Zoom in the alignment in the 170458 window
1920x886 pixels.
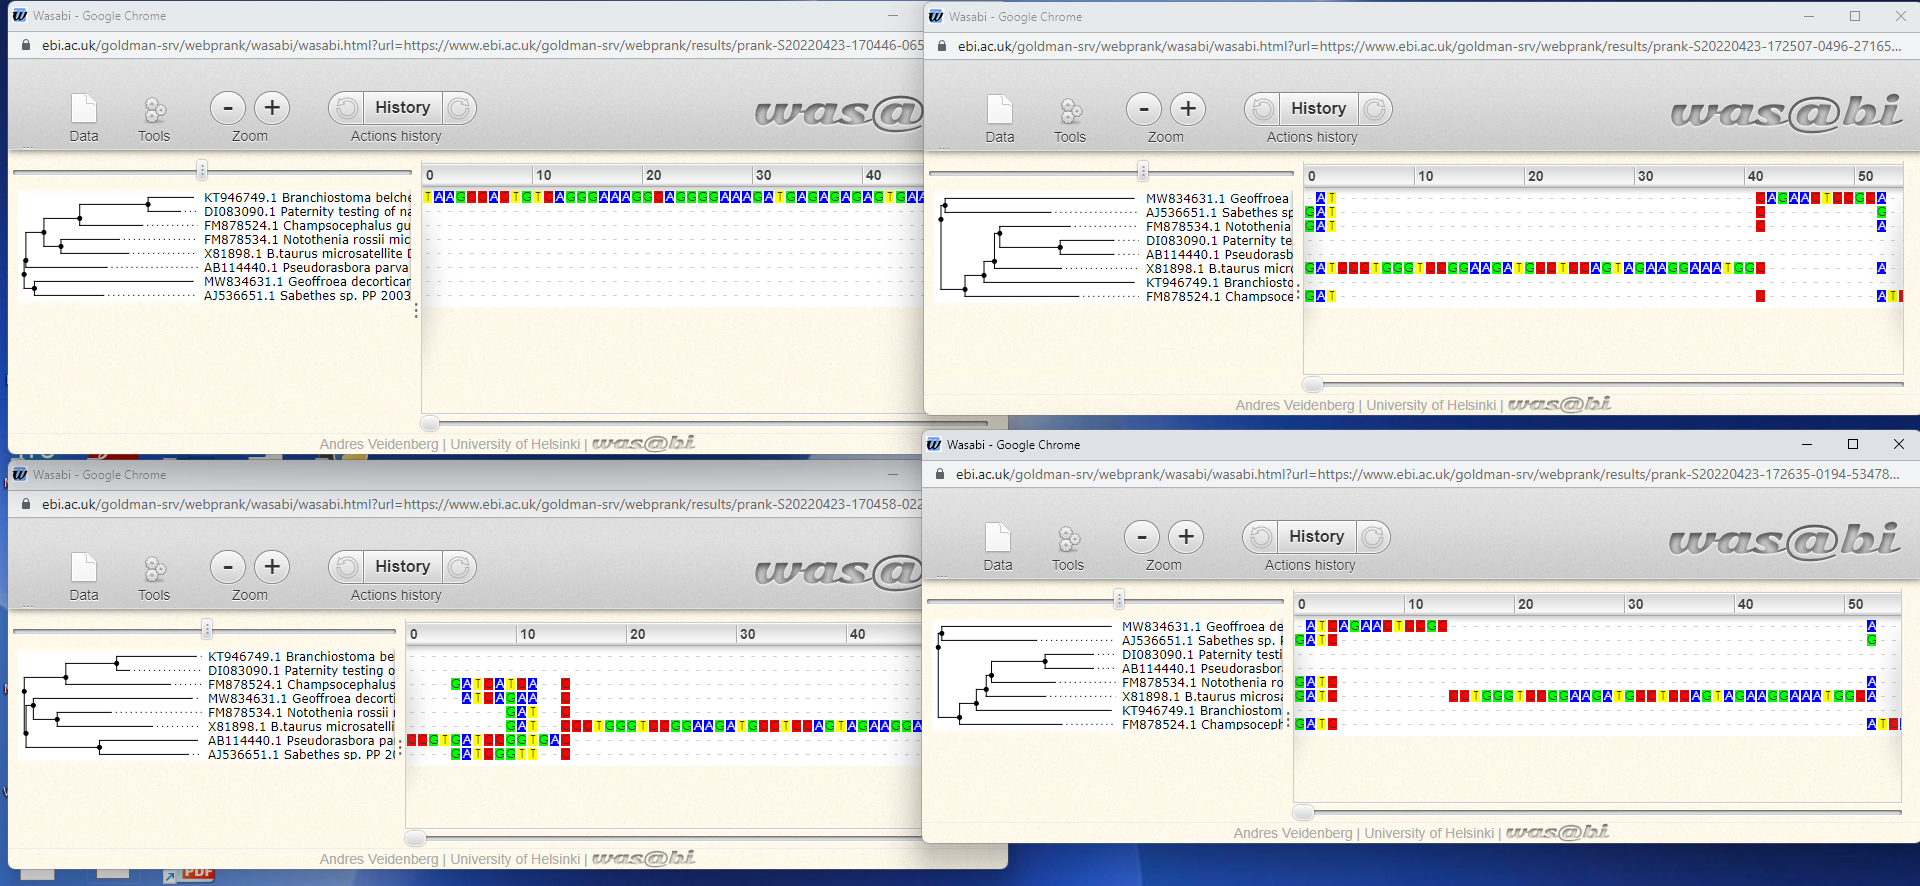pyautogui.click(x=272, y=567)
